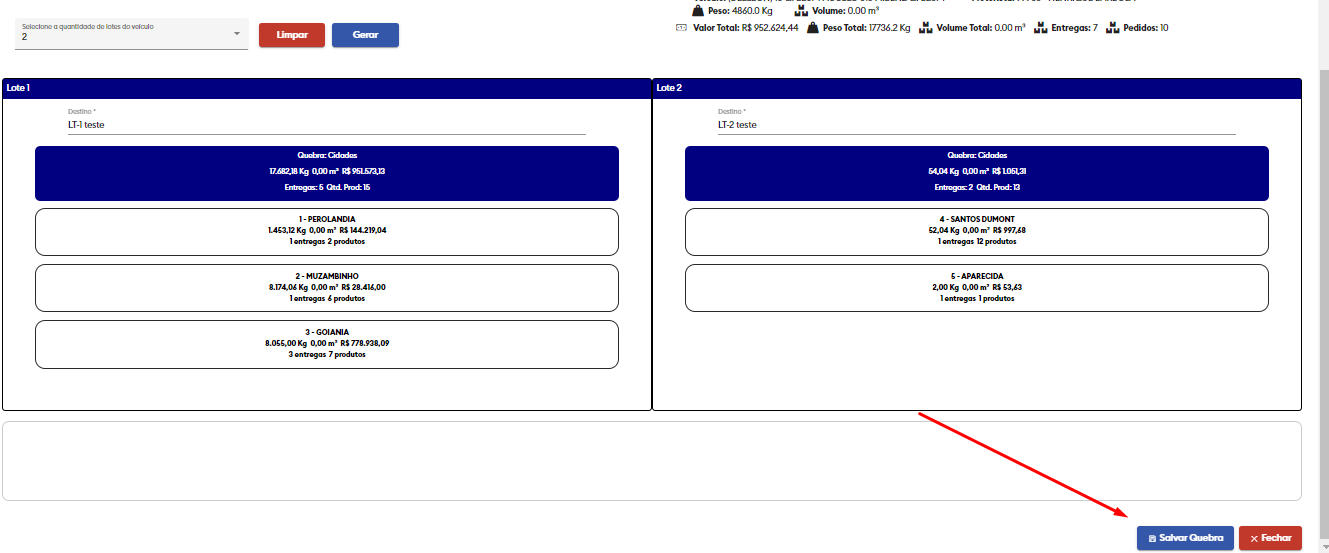The height and width of the screenshot is (553, 1329).
Task: Click the Entregas: 7 text
Action: 1074,28
